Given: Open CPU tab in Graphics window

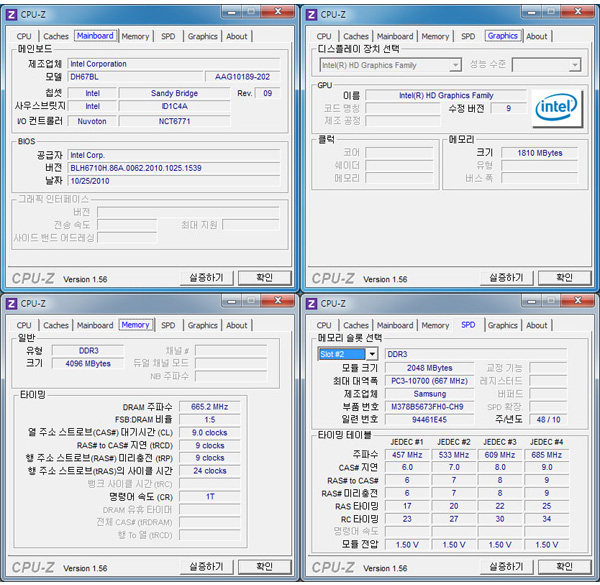Looking at the screenshot, I should (x=324, y=36).
